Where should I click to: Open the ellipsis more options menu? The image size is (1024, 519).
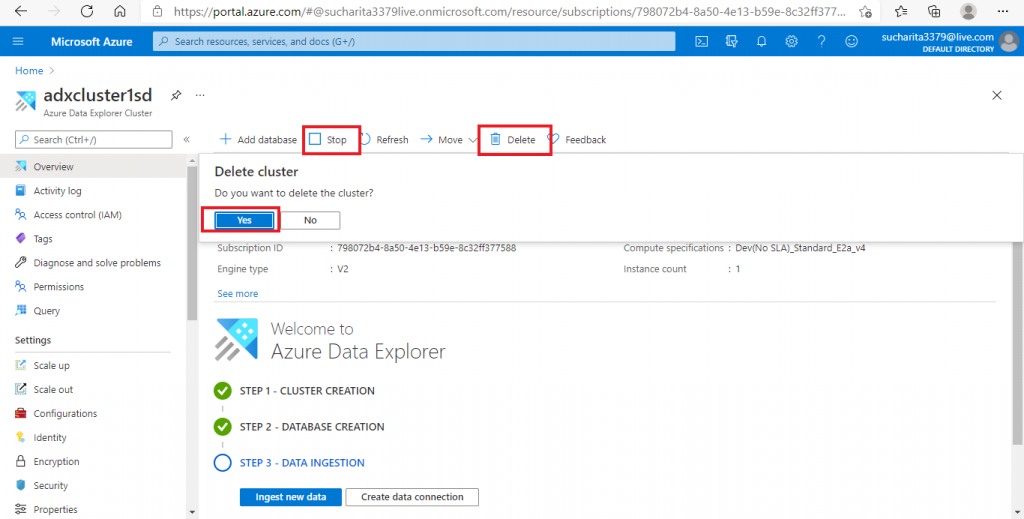point(200,95)
